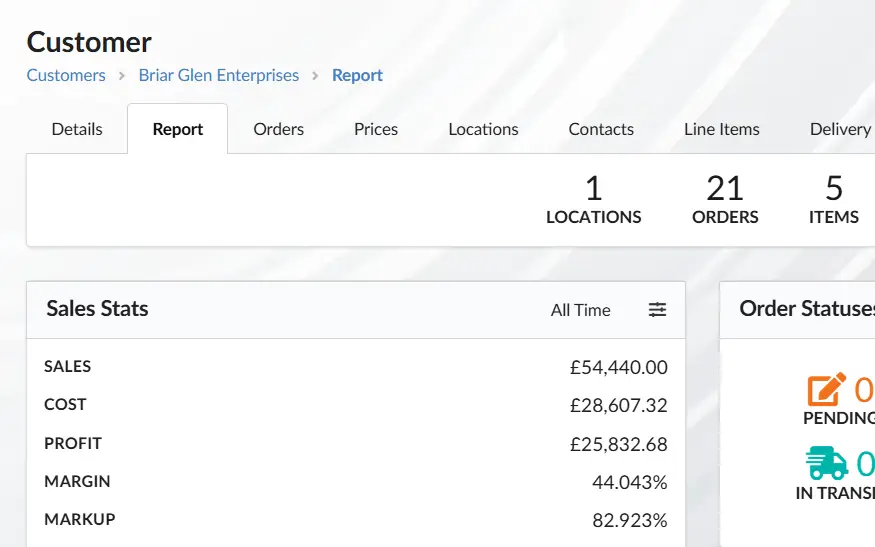Screen dimensions: 875x547
Task: Click the orange Pending orders edit icon
Action: (x=826, y=389)
